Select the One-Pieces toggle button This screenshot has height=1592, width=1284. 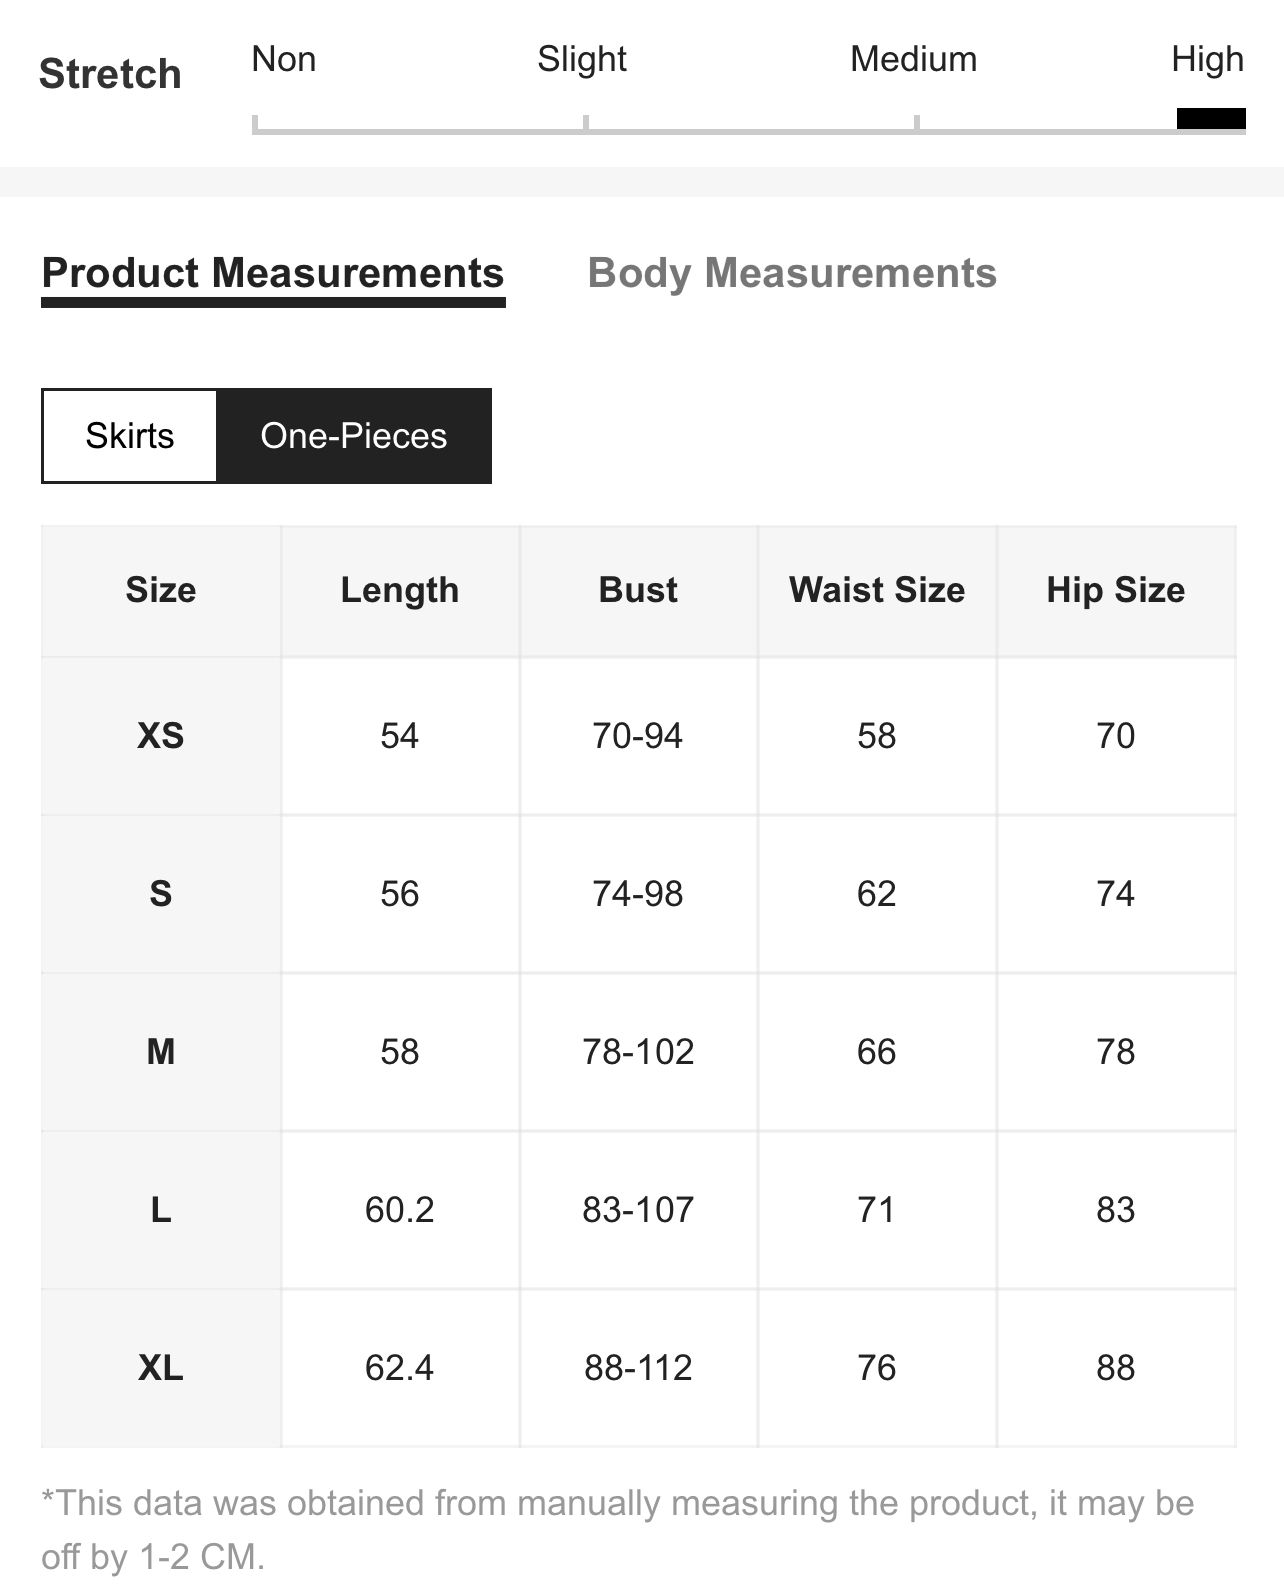(354, 436)
